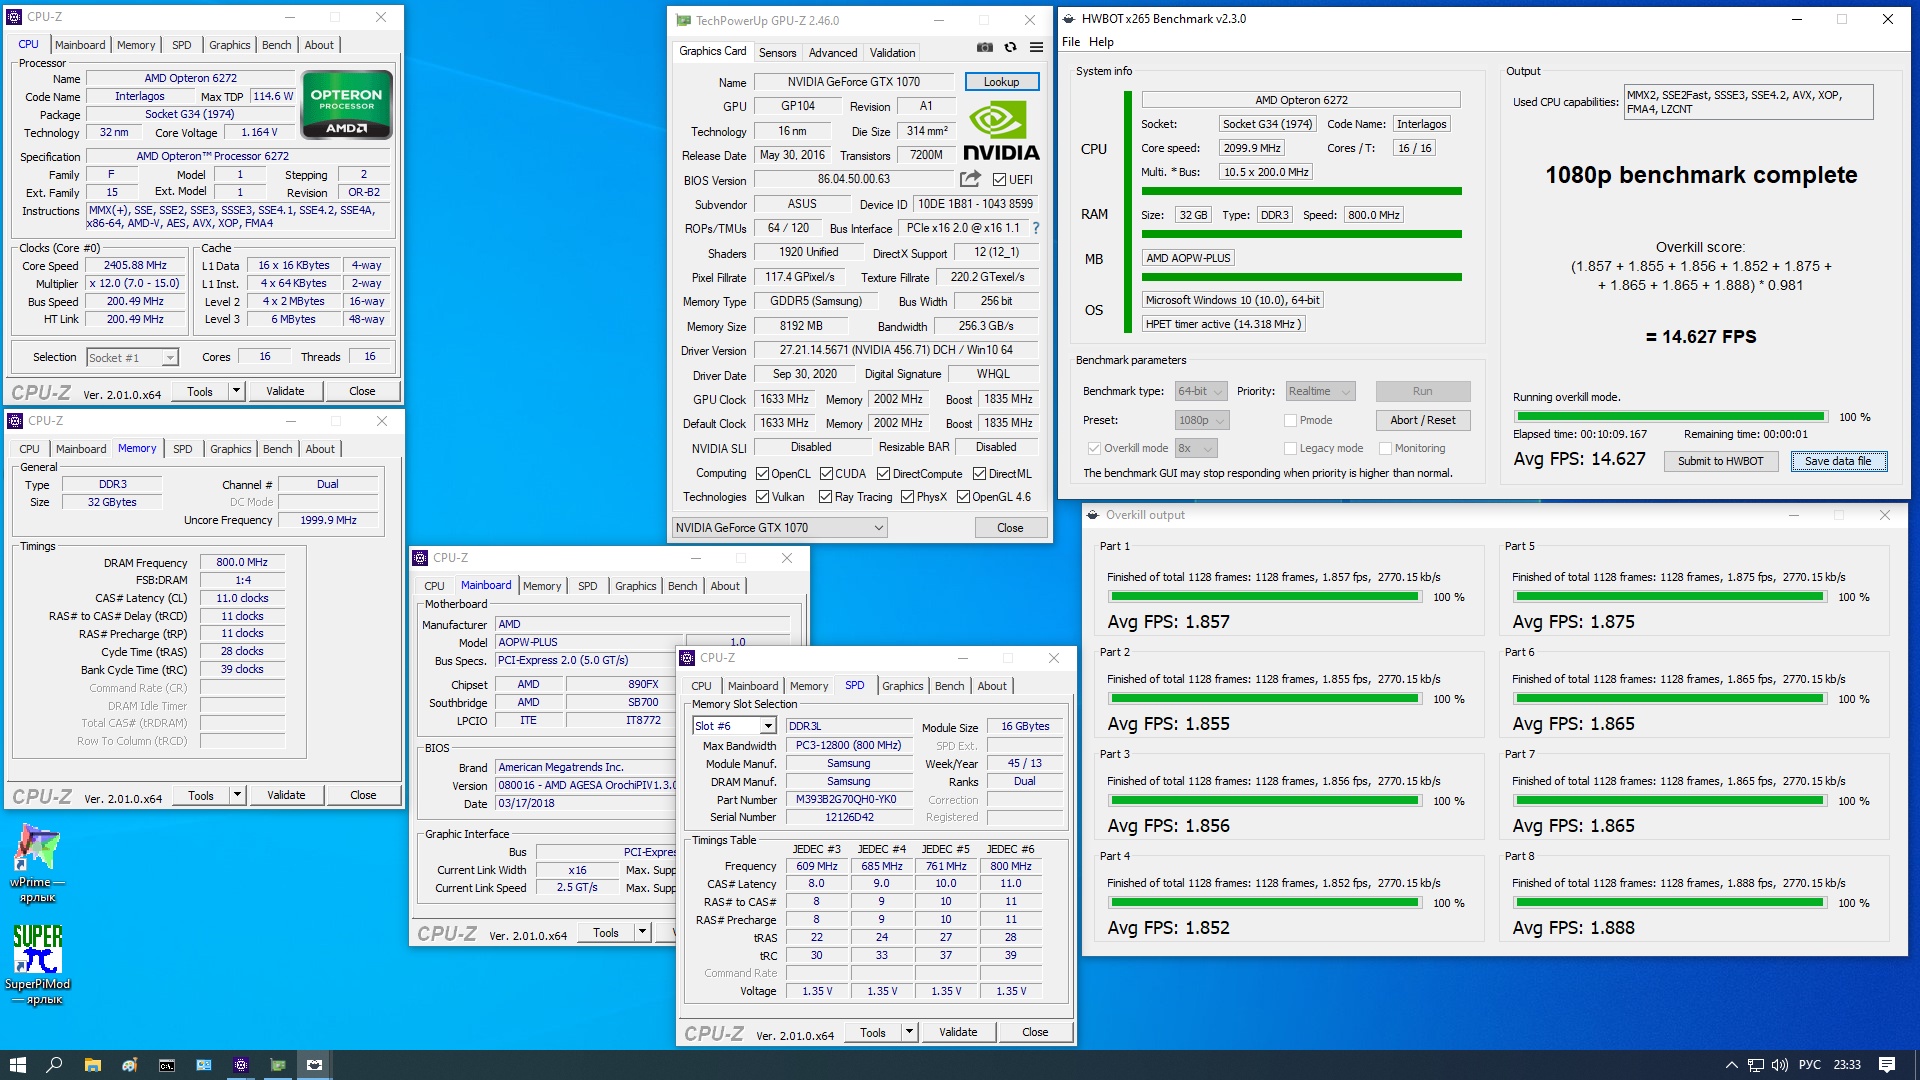The height and width of the screenshot is (1080, 1920).
Task: Open the Priority Realtime dropdown
Action: point(1320,391)
